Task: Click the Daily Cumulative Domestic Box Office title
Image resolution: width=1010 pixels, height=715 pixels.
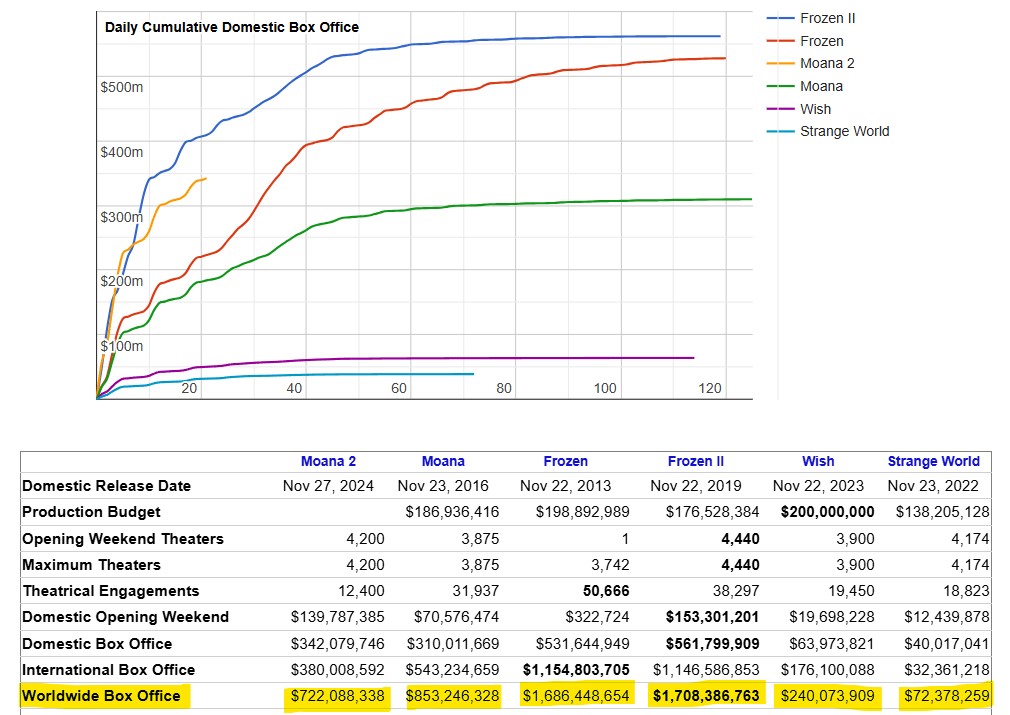Action: 231,27
